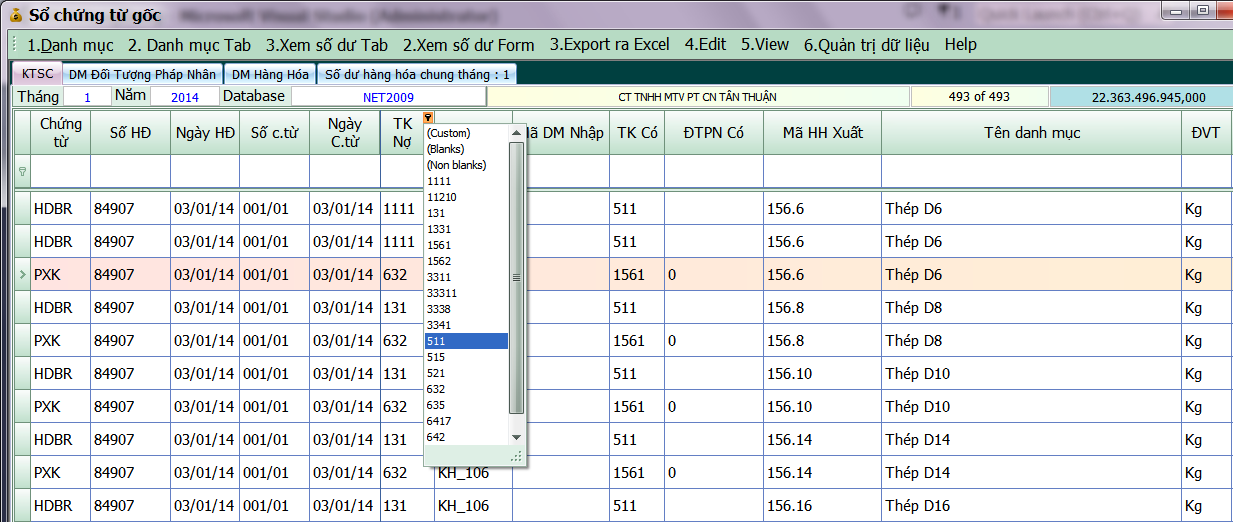Click the TK Nợ column filter icon

point(429,117)
